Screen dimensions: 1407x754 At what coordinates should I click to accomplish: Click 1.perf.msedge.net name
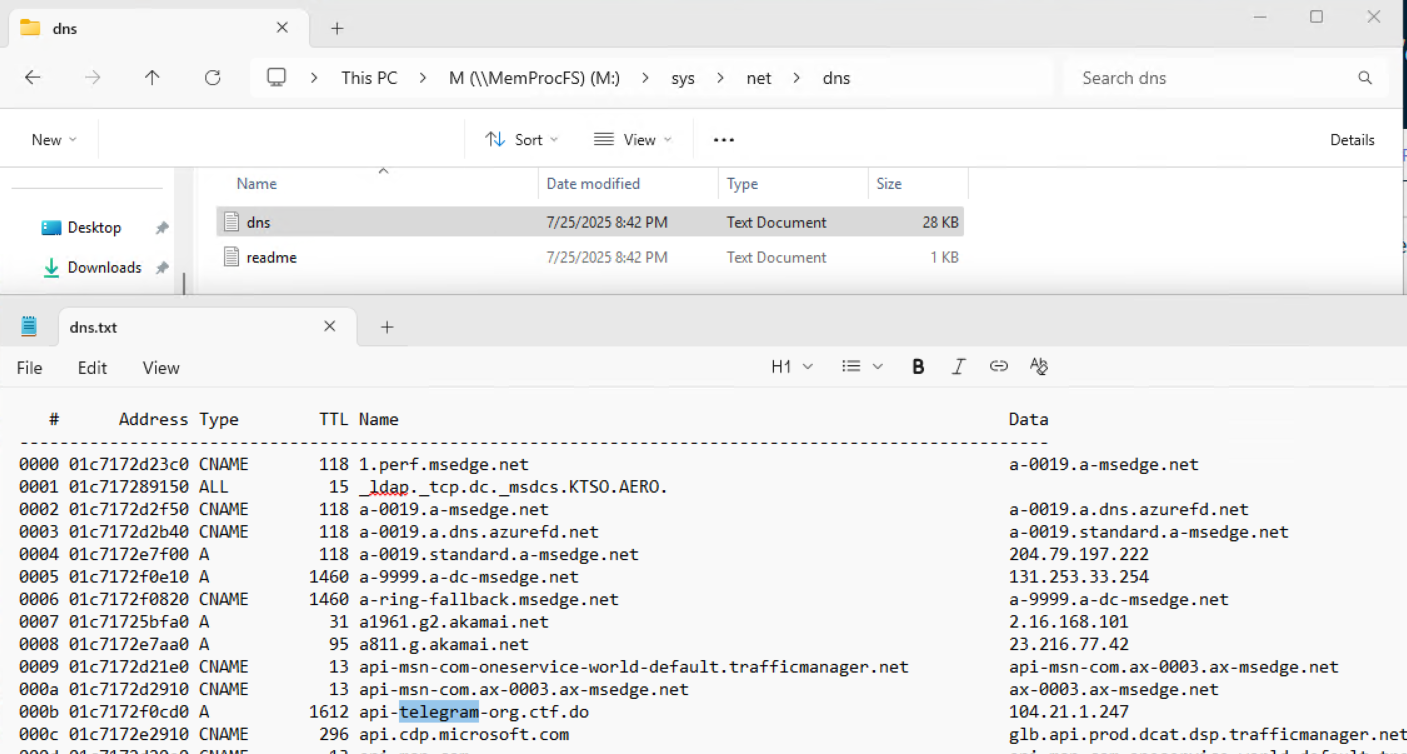(444, 464)
